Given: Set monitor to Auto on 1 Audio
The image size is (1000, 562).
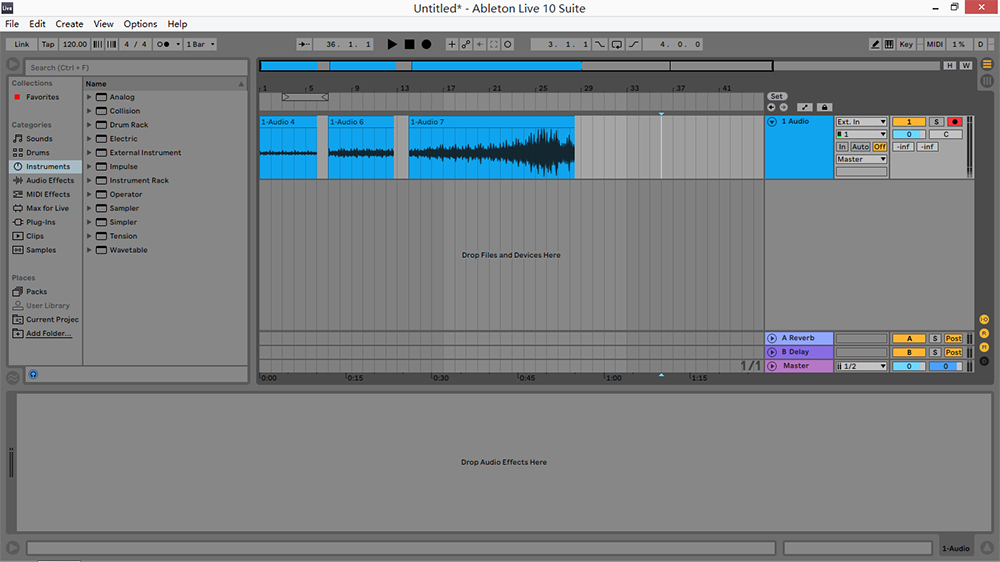Looking at the screenshot, I should point(860,147).
